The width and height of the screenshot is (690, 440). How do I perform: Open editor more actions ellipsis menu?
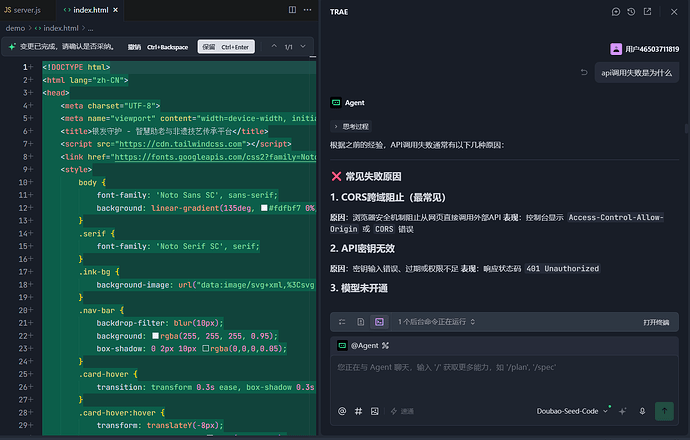pyautogui.click(x=308, y=10)
